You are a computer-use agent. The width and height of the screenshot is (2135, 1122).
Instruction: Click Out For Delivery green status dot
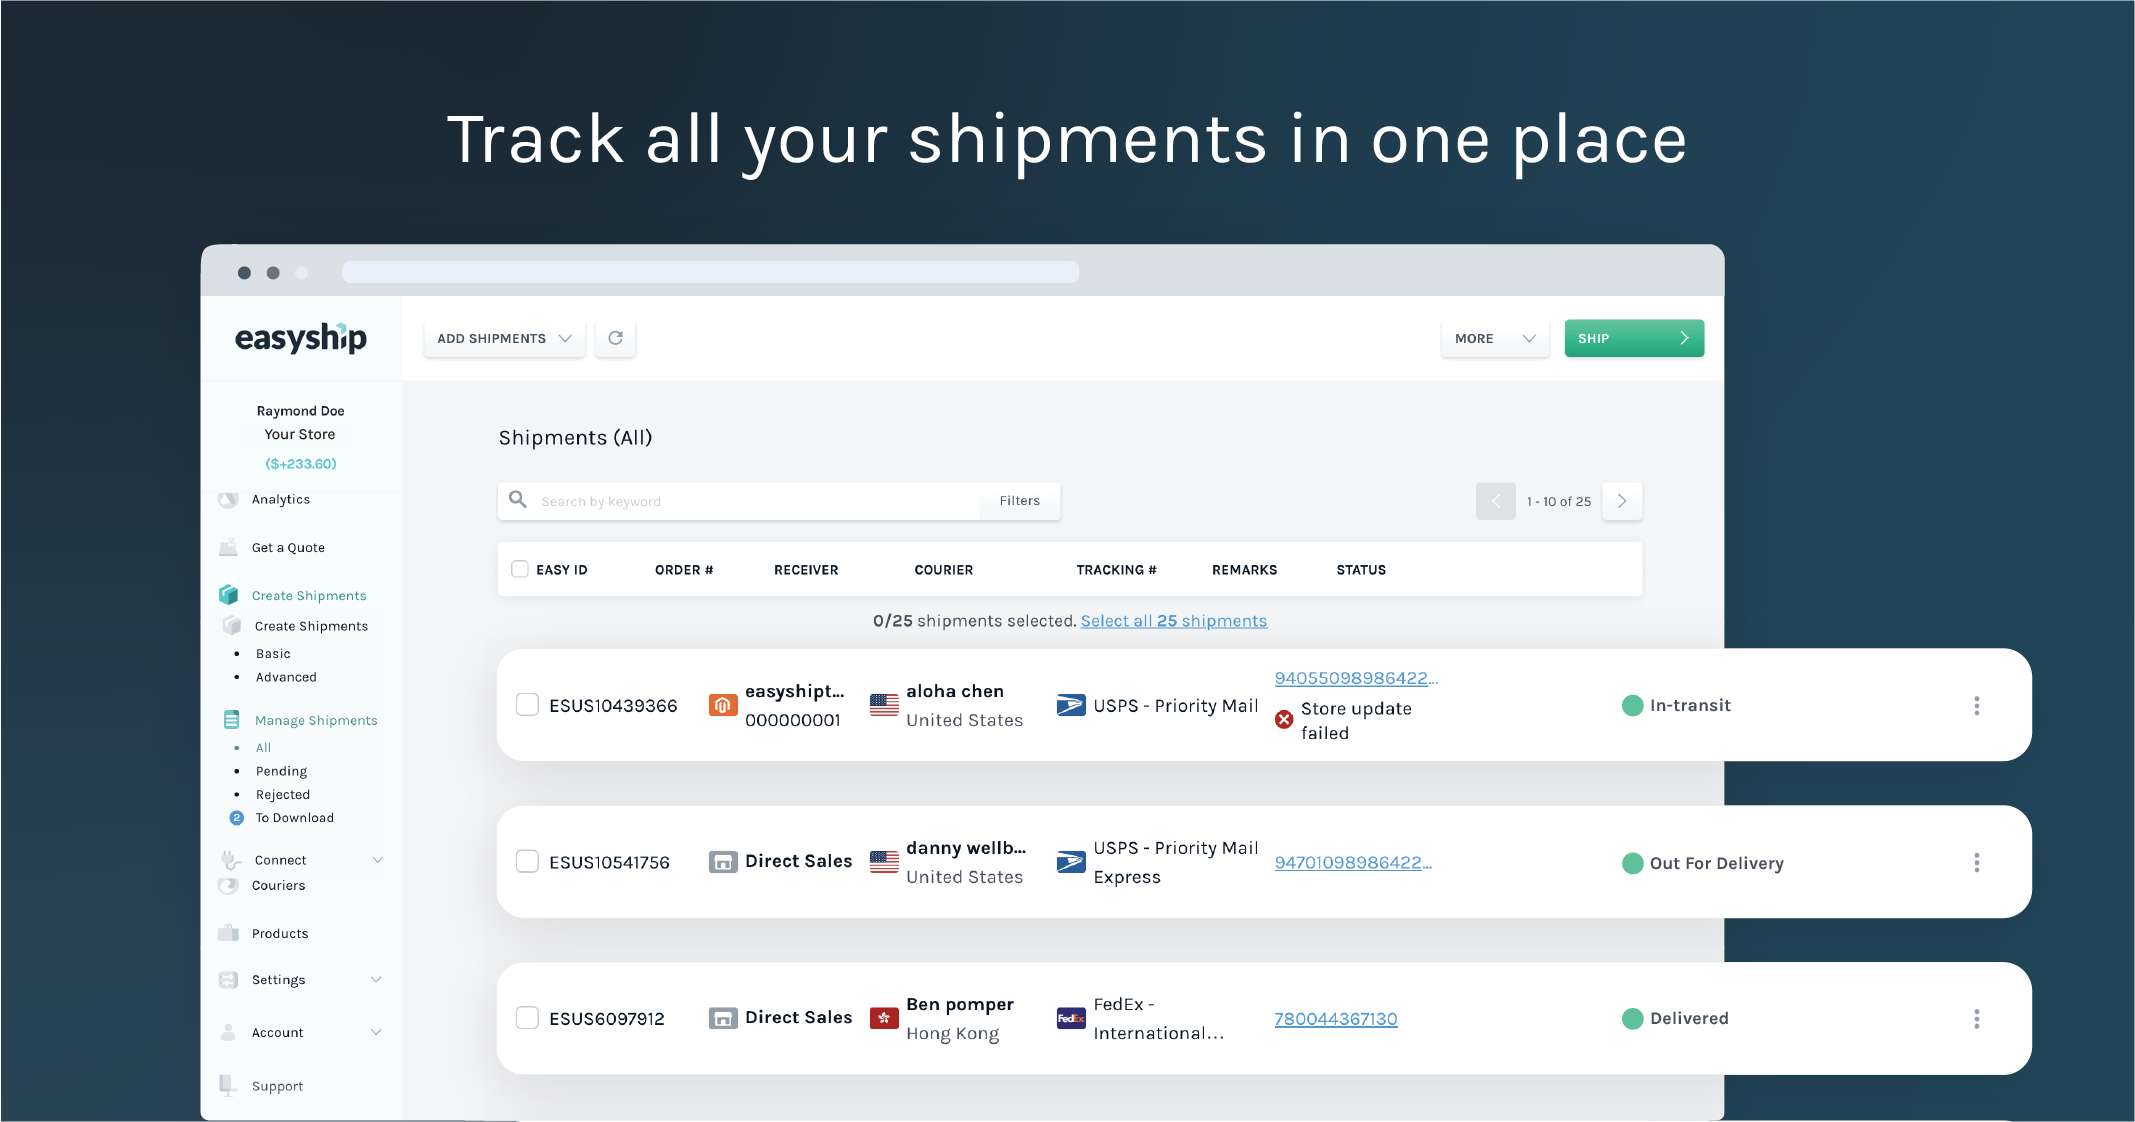tap(1632, 863)
